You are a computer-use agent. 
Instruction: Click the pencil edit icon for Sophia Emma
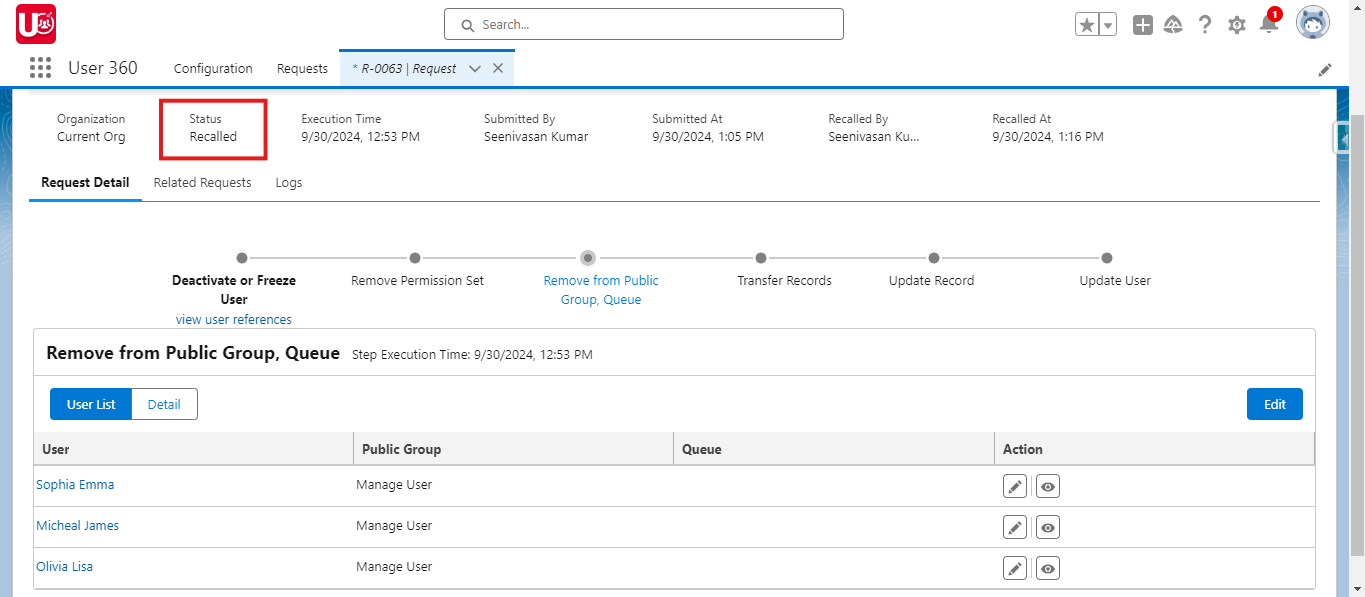click(x=1015, y=486)
